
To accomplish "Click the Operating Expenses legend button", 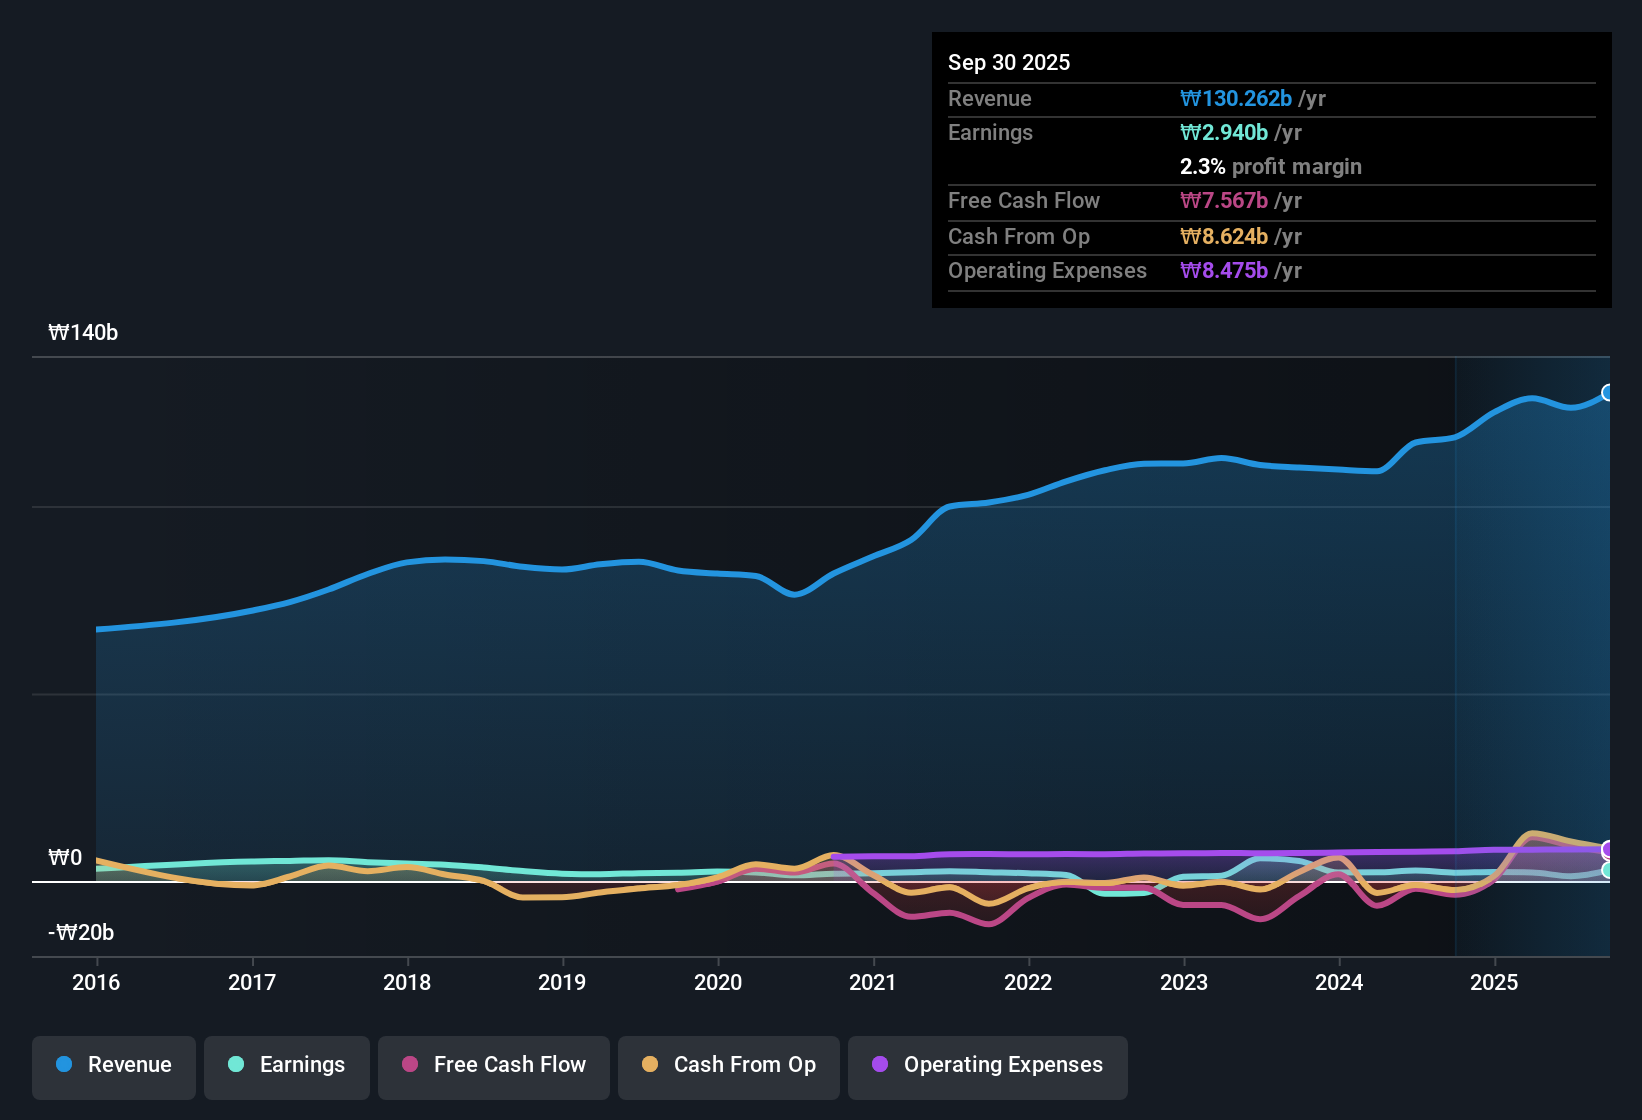I will [x=987, y=1067].
